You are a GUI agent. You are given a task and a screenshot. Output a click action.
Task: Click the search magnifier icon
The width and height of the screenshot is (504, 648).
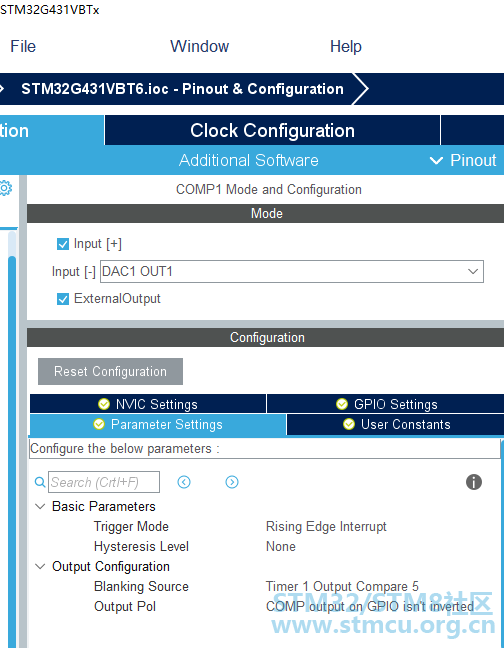pos(40,482)
